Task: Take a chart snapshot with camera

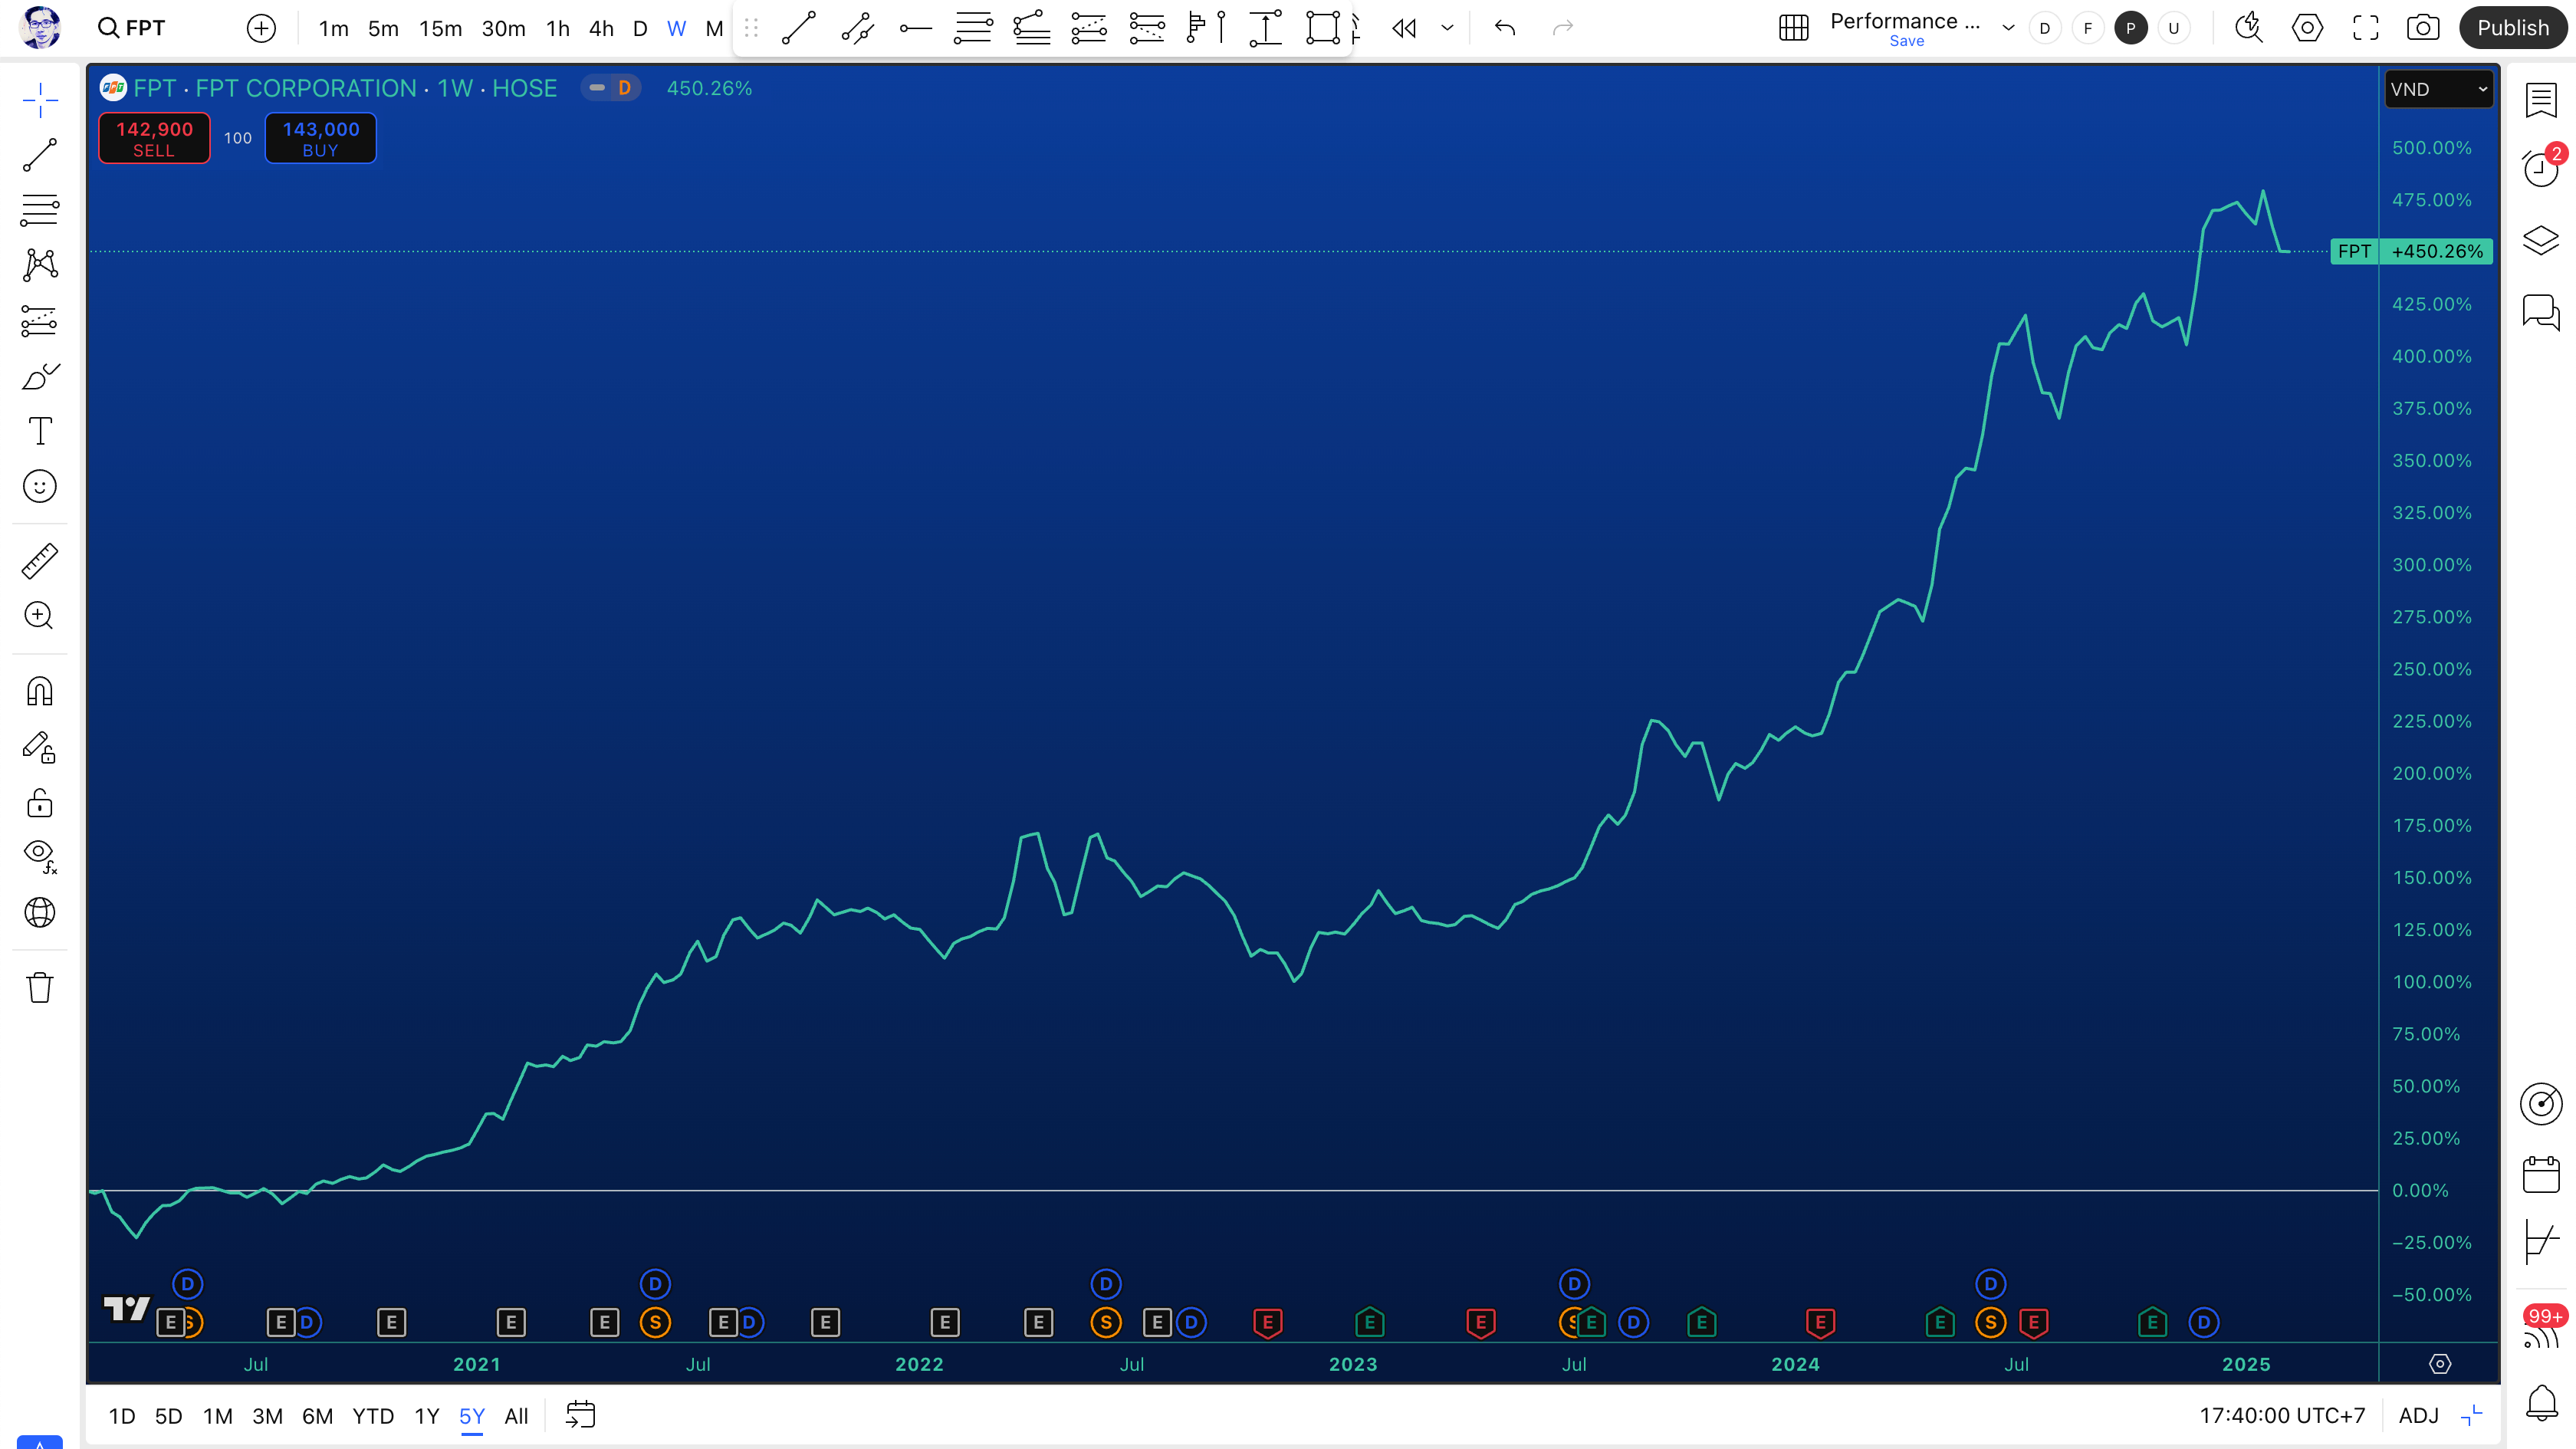Action: (2422, 28)
